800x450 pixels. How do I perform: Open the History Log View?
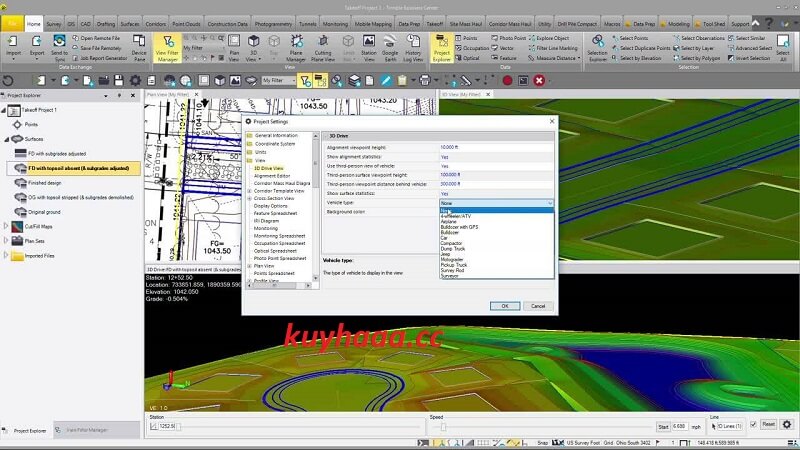coord(413,48)
